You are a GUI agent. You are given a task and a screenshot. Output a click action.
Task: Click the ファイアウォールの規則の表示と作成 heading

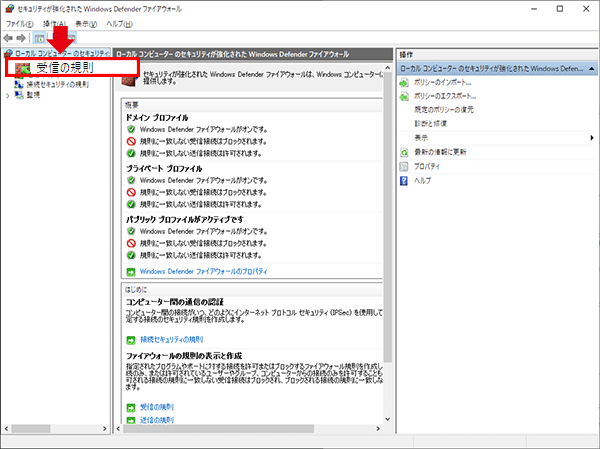184,356
